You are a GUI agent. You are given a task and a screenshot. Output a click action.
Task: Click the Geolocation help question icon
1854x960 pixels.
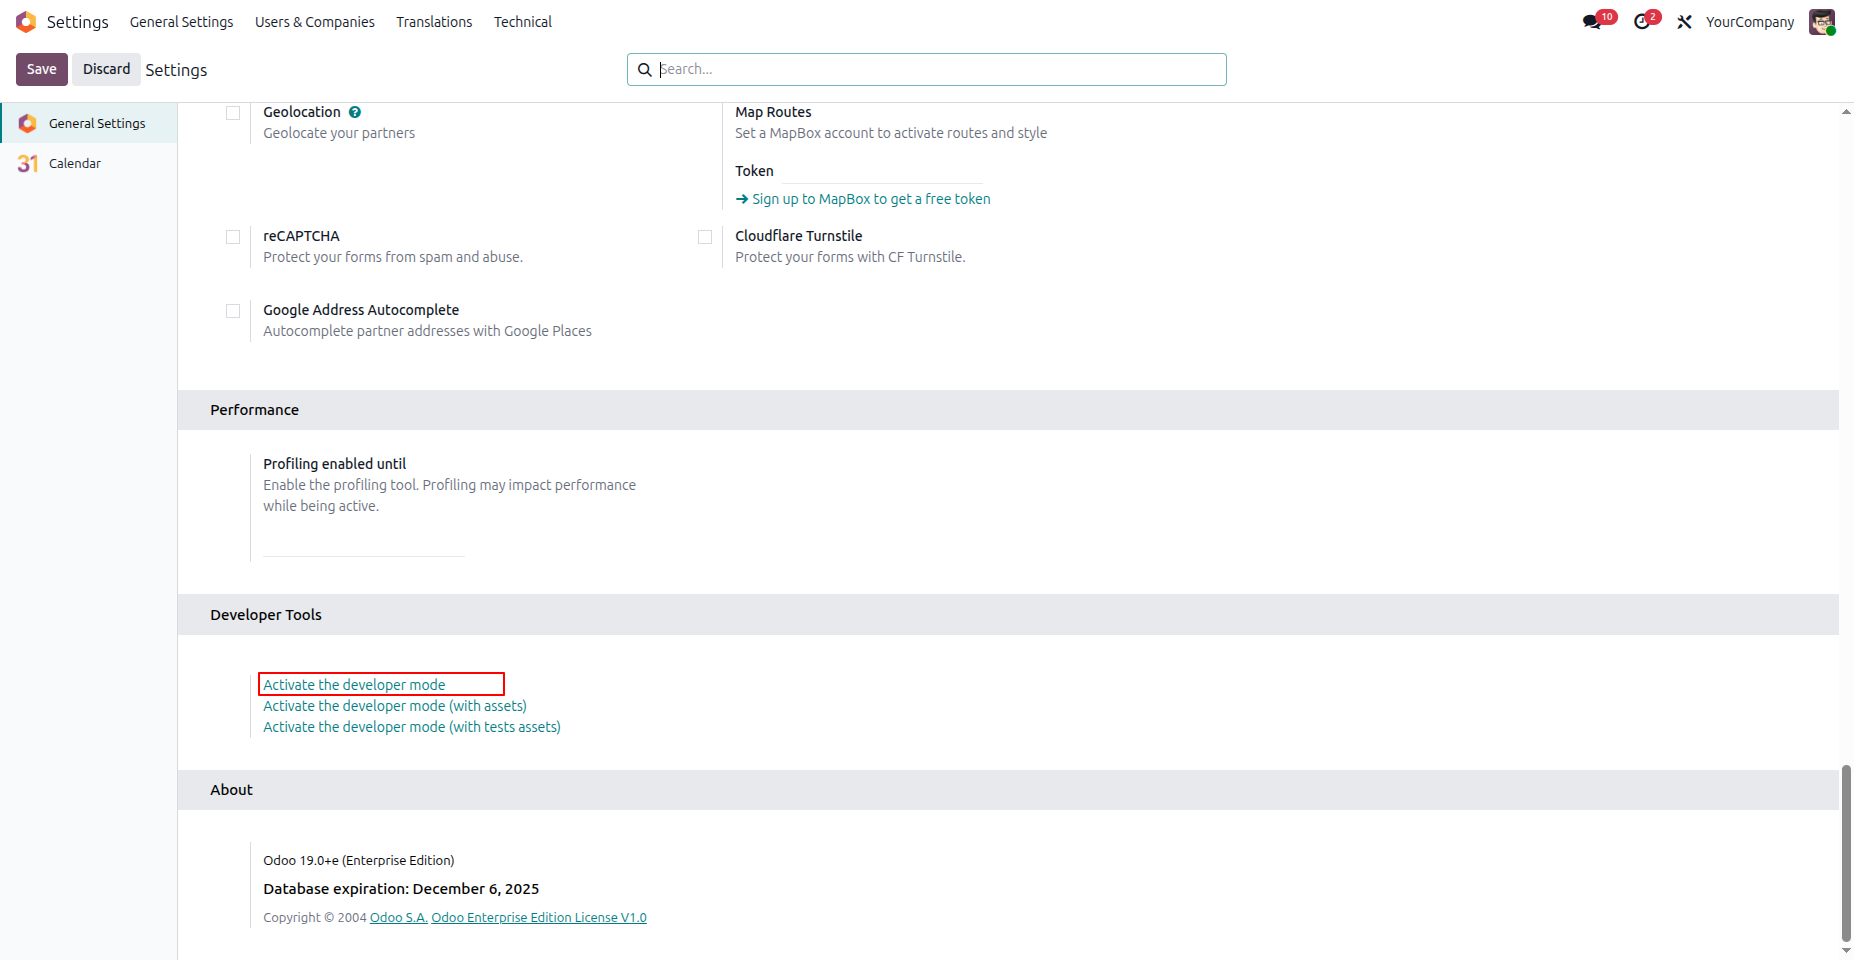(355, 112)
